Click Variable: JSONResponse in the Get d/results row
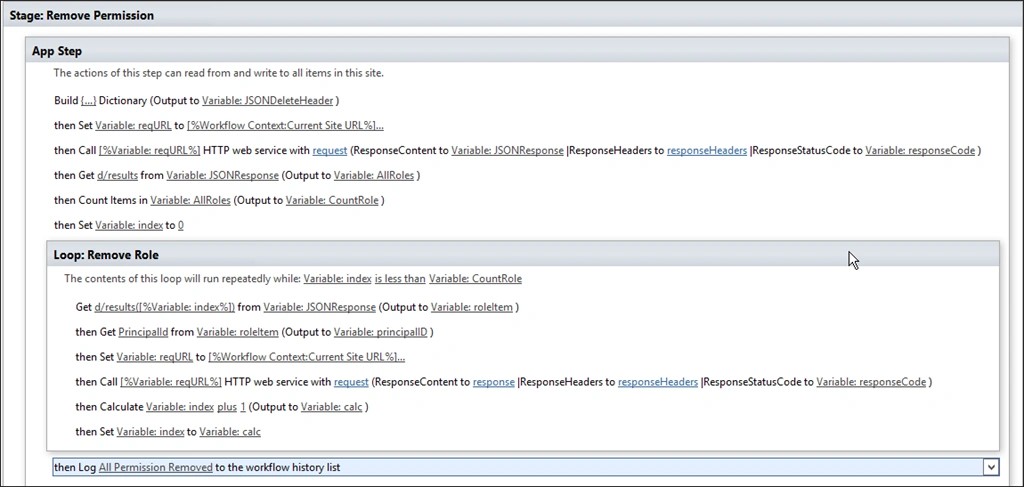The width and height of the screenshot is (1024, 487). pos(223,175)
